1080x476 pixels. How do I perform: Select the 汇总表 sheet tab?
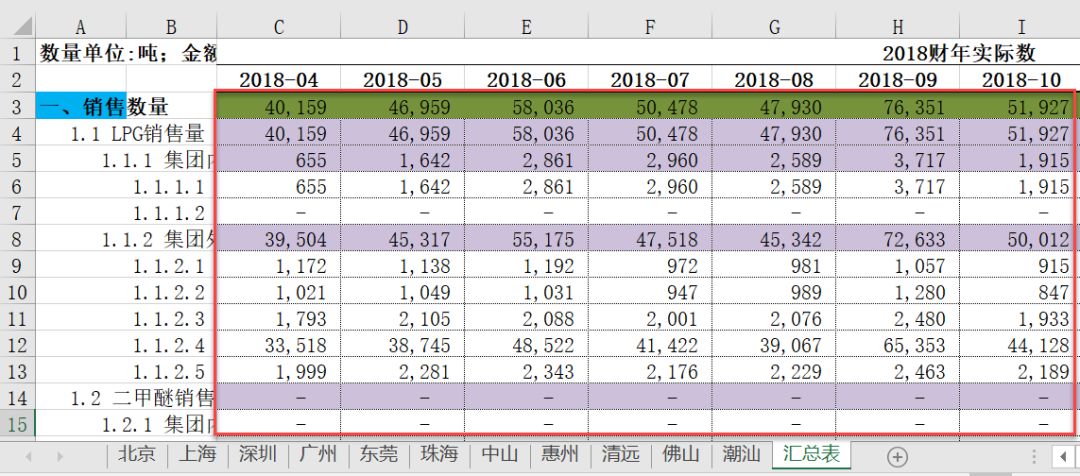tap(811, 454)
